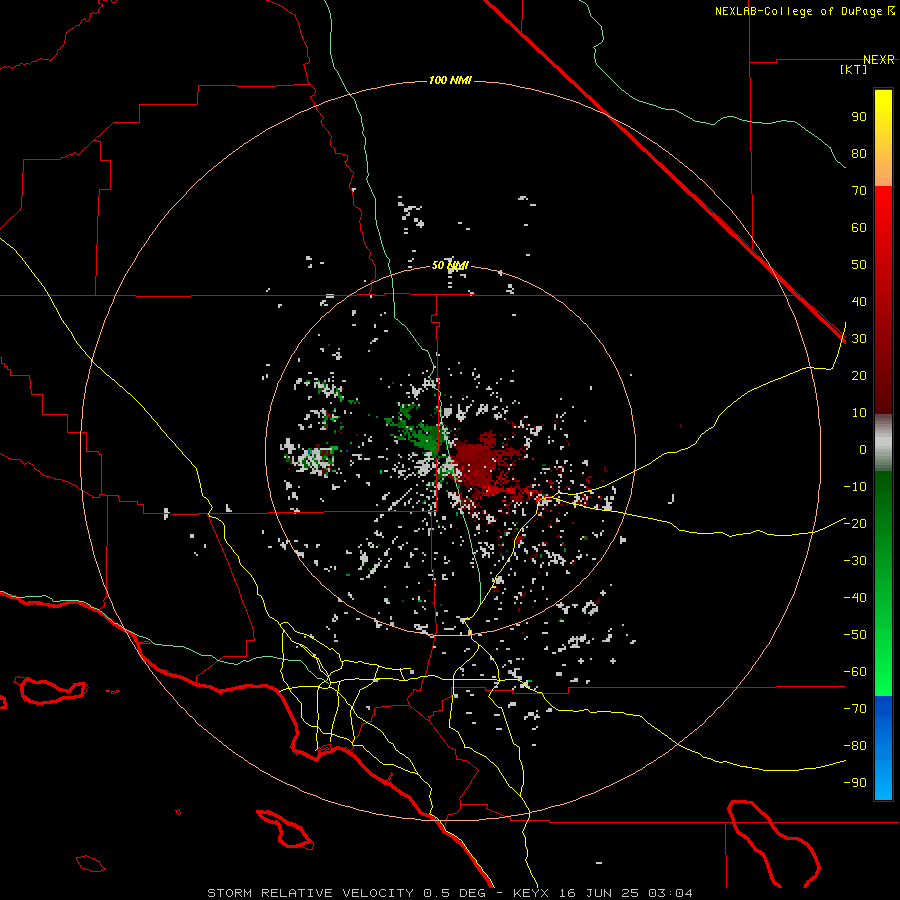This screenshot has width=900, height=900.
Task: Click the gray zero-velocity segment of color bar
Action: [883, 443]
